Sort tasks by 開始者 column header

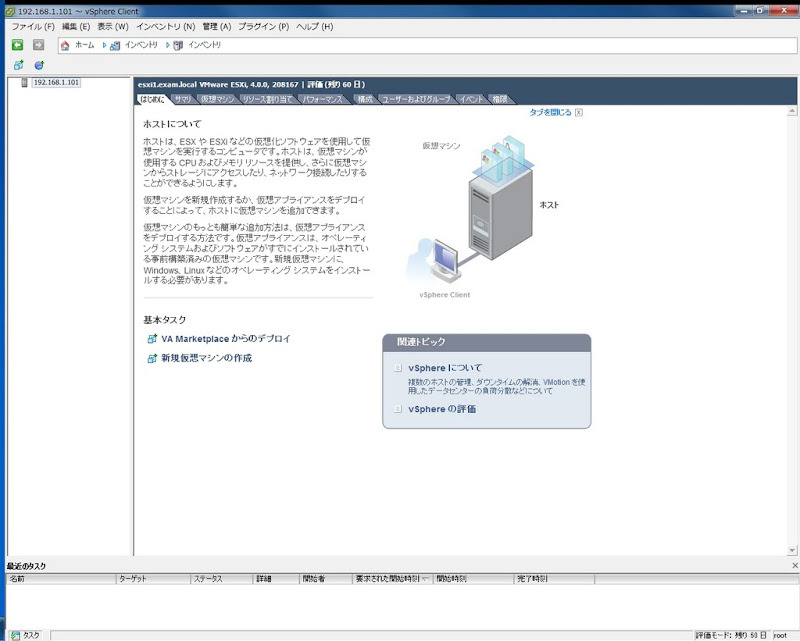click(326, 579)
